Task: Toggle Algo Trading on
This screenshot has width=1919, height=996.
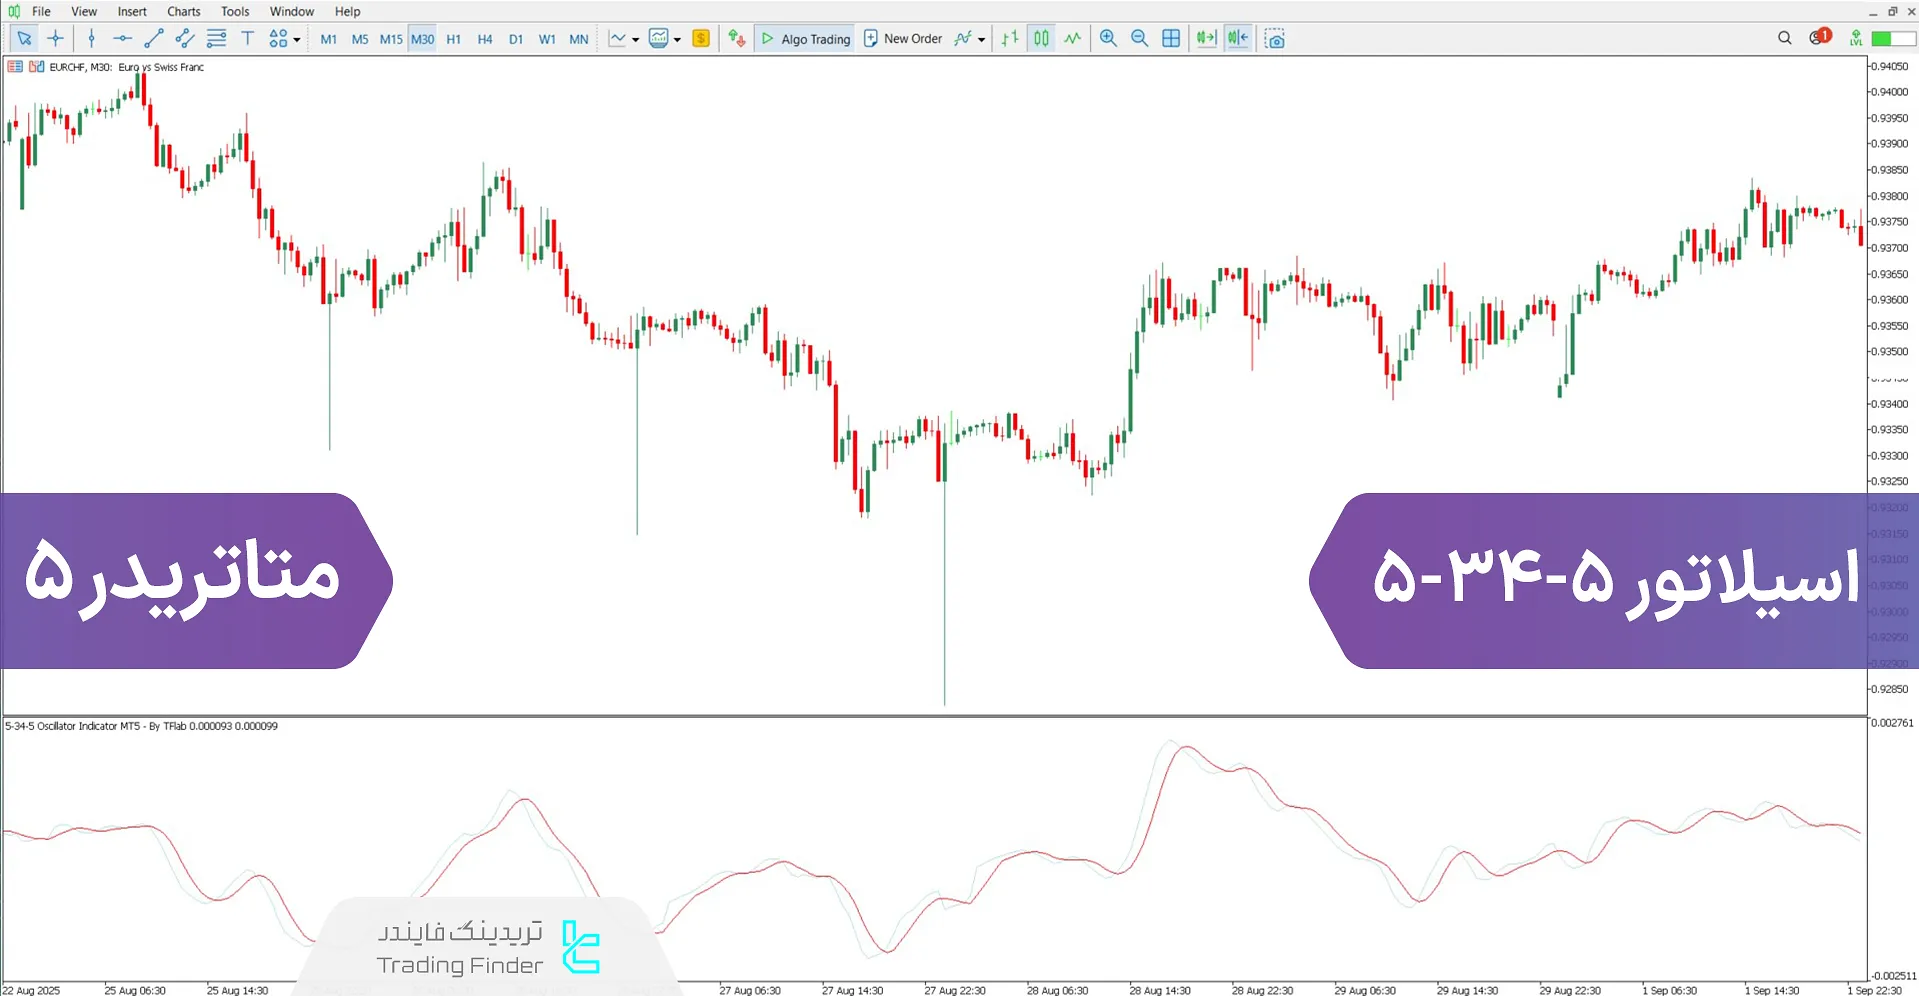Action: [x=805, y=39]
